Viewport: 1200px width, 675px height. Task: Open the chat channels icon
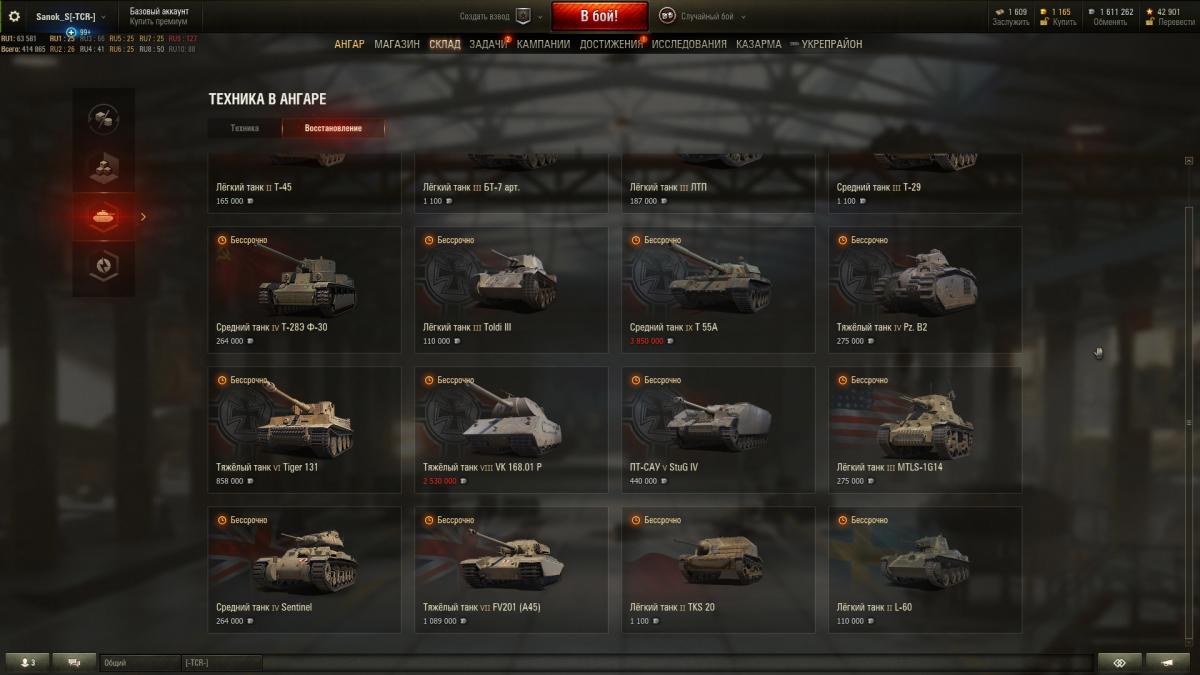74,662
